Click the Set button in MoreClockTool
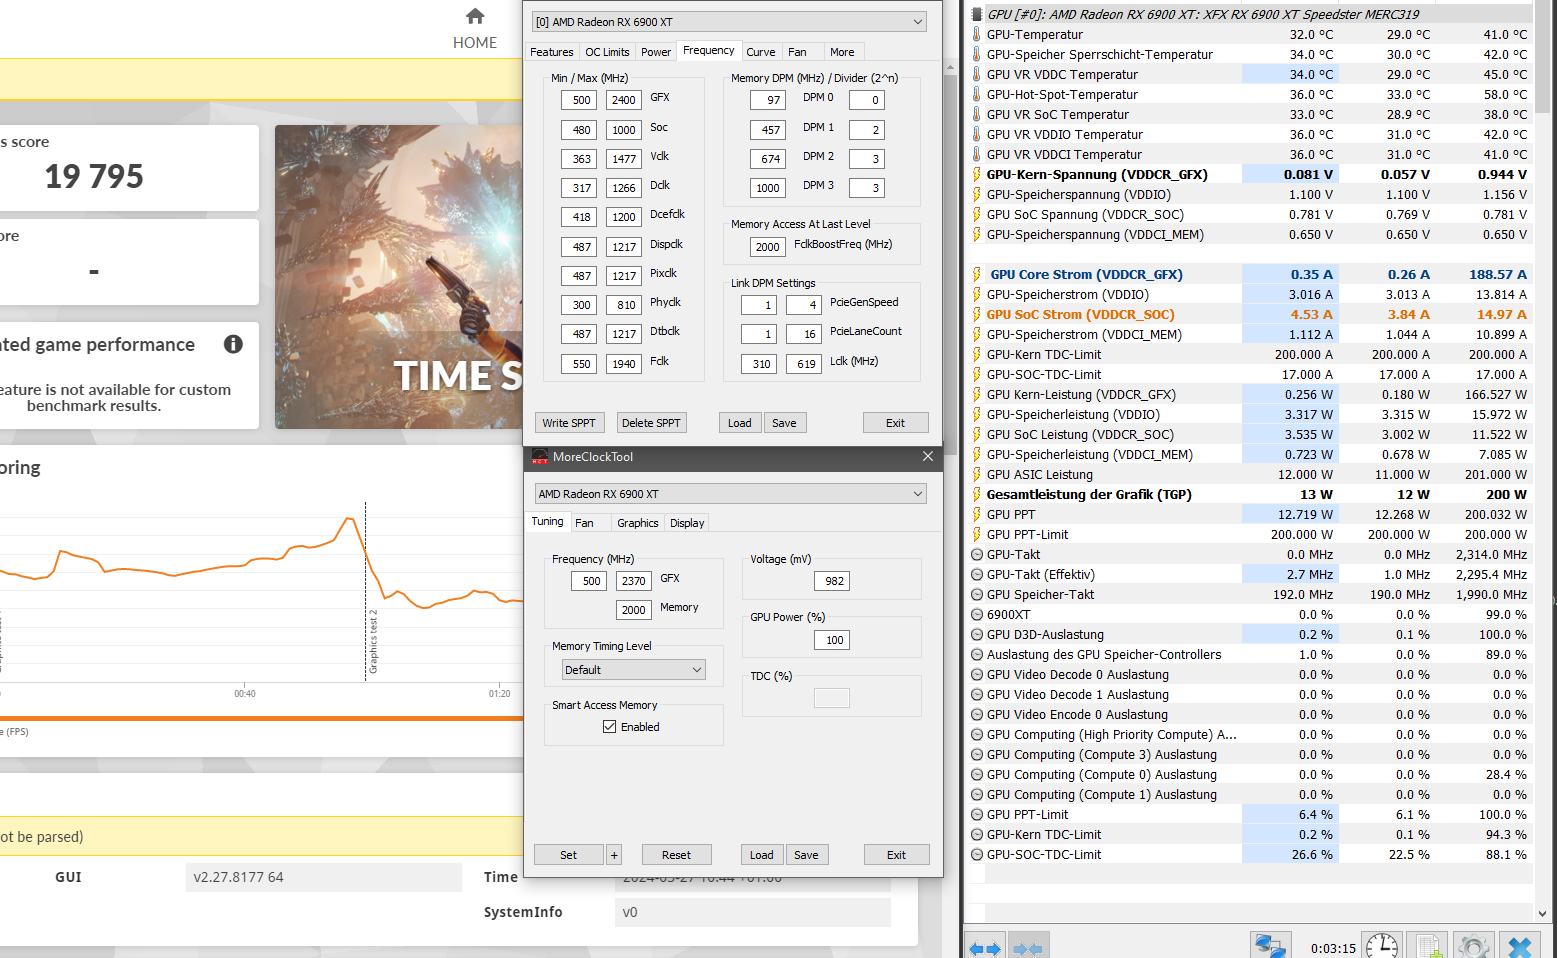 point(568,855)
